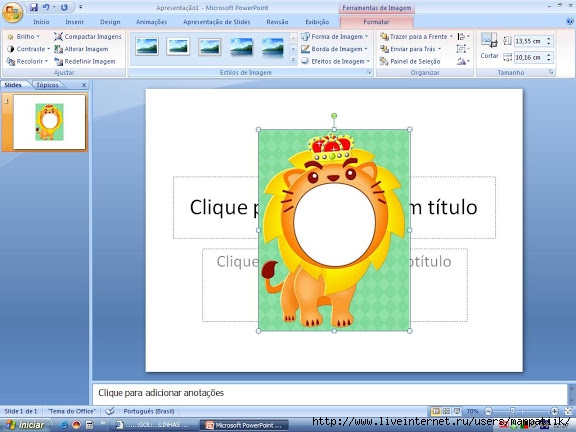Open Estilos de Imagem dialog launcher

(x=368, y=72)
